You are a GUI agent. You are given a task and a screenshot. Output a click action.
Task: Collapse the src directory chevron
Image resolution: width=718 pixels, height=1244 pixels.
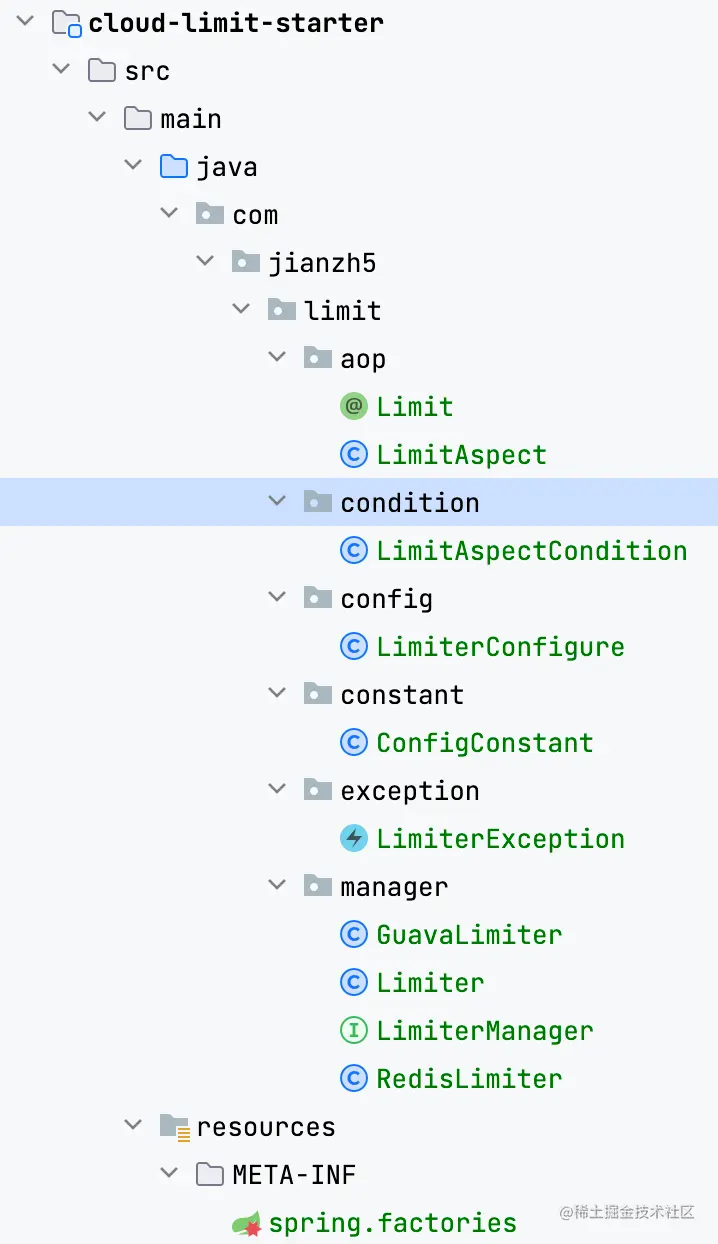tap(61, 71)
